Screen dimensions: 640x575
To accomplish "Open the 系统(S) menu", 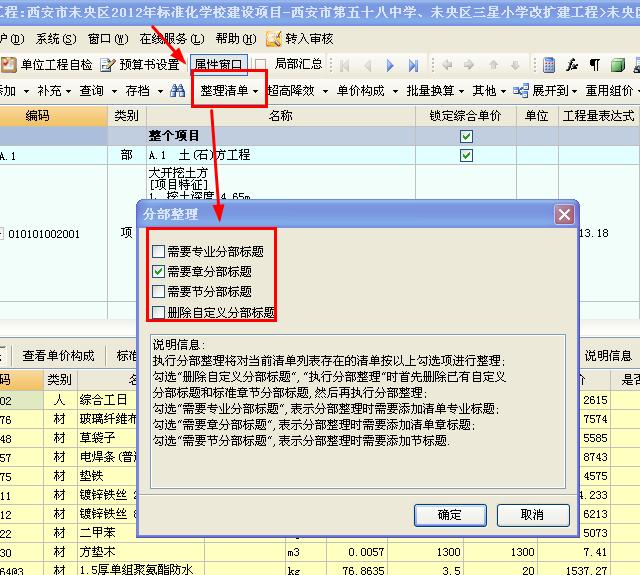I will 56,39.
